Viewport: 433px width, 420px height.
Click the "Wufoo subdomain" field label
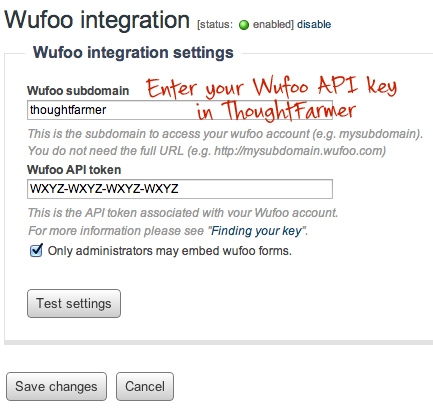pos(78,91)
